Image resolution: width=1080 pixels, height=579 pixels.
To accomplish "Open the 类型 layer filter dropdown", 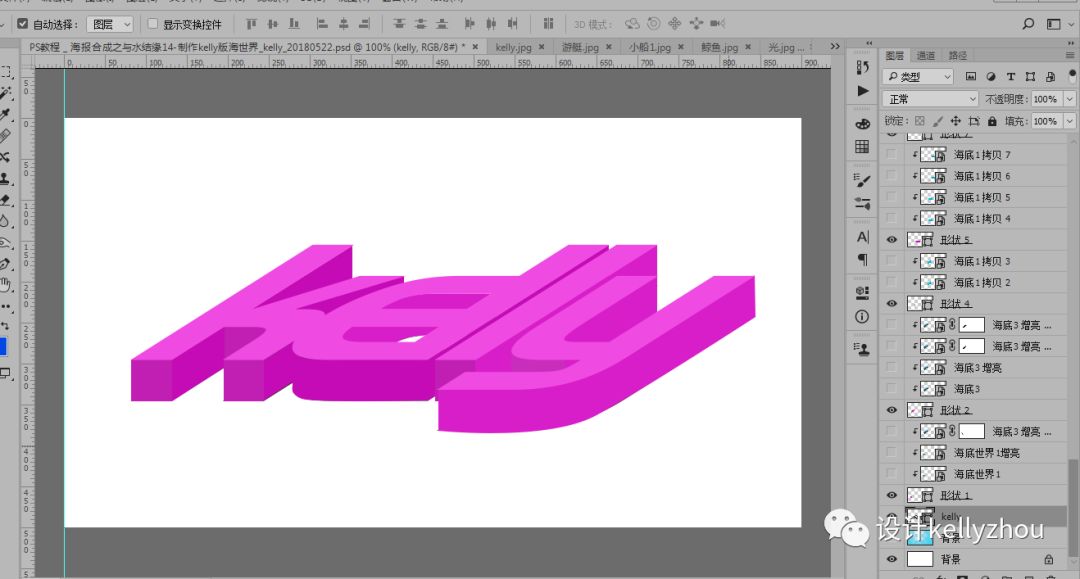I will (918, 76).
